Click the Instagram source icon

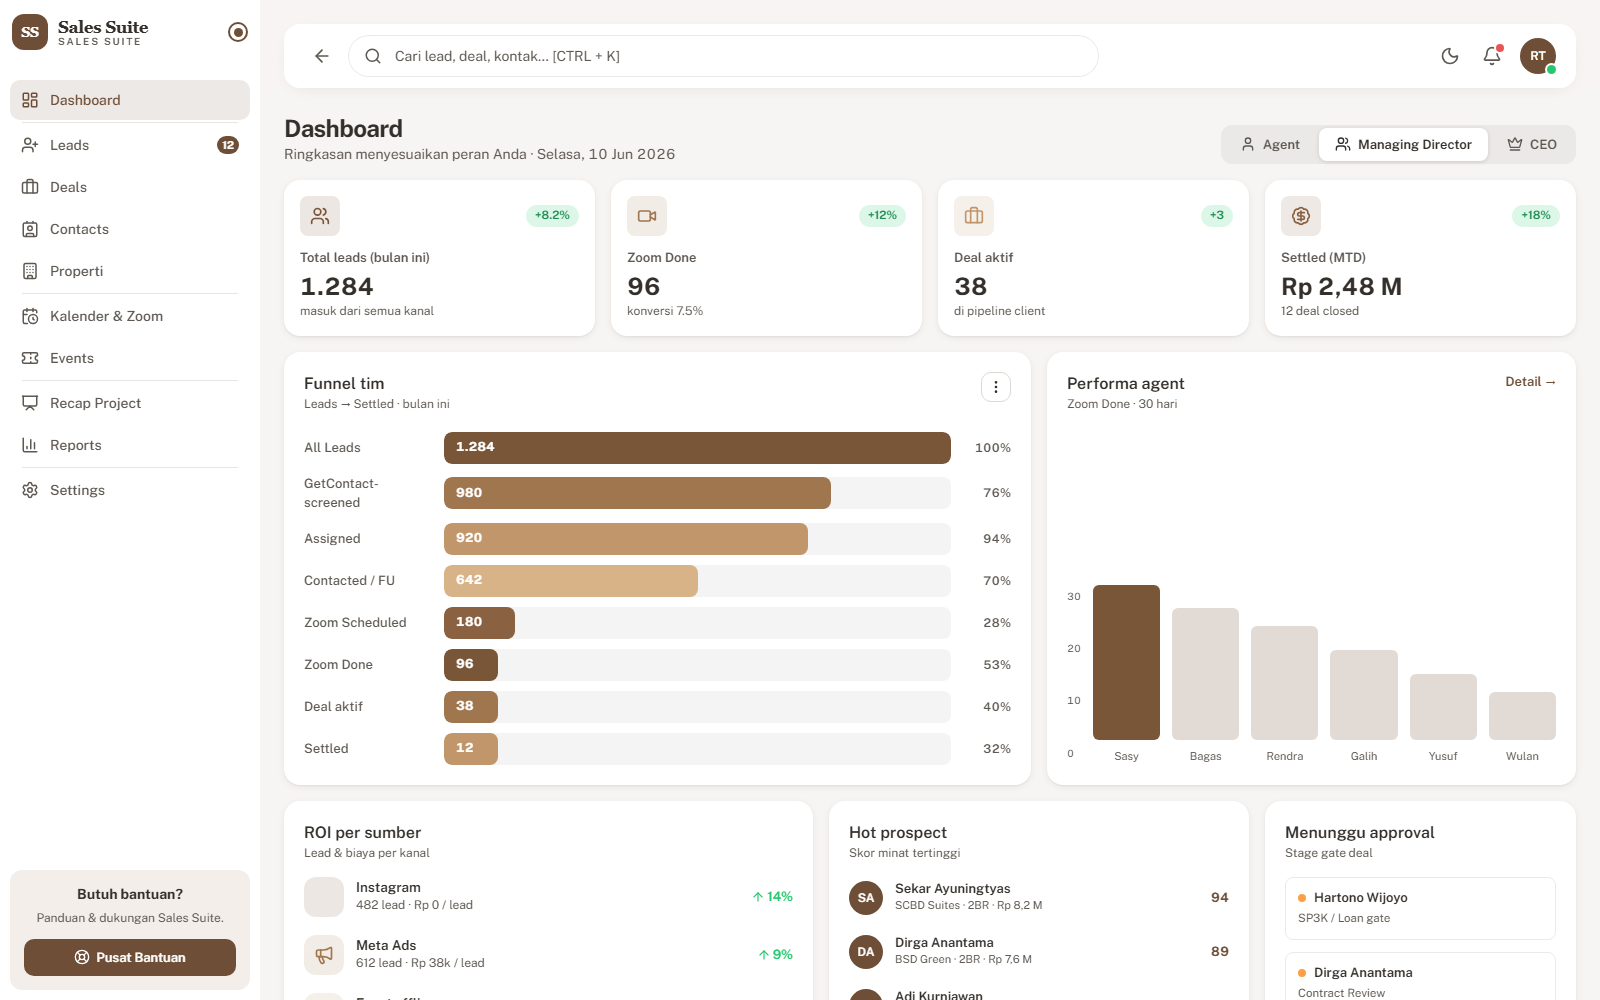coord(324,897)
